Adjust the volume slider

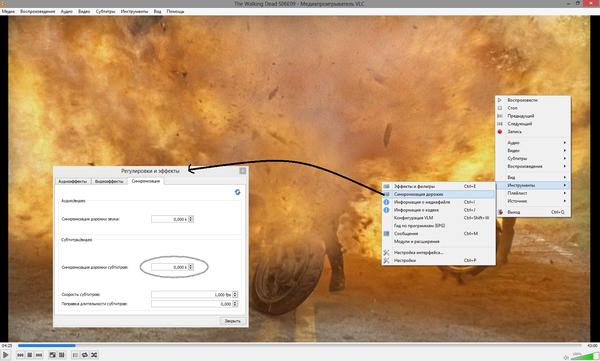(584, 356)
